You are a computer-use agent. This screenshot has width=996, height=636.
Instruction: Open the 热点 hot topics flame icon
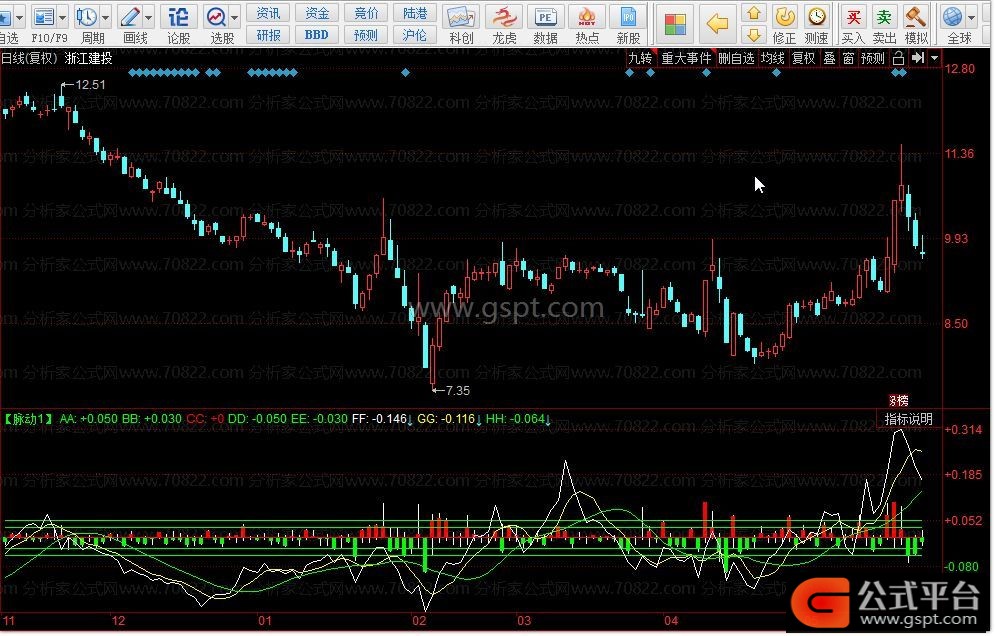coord(587,18)
